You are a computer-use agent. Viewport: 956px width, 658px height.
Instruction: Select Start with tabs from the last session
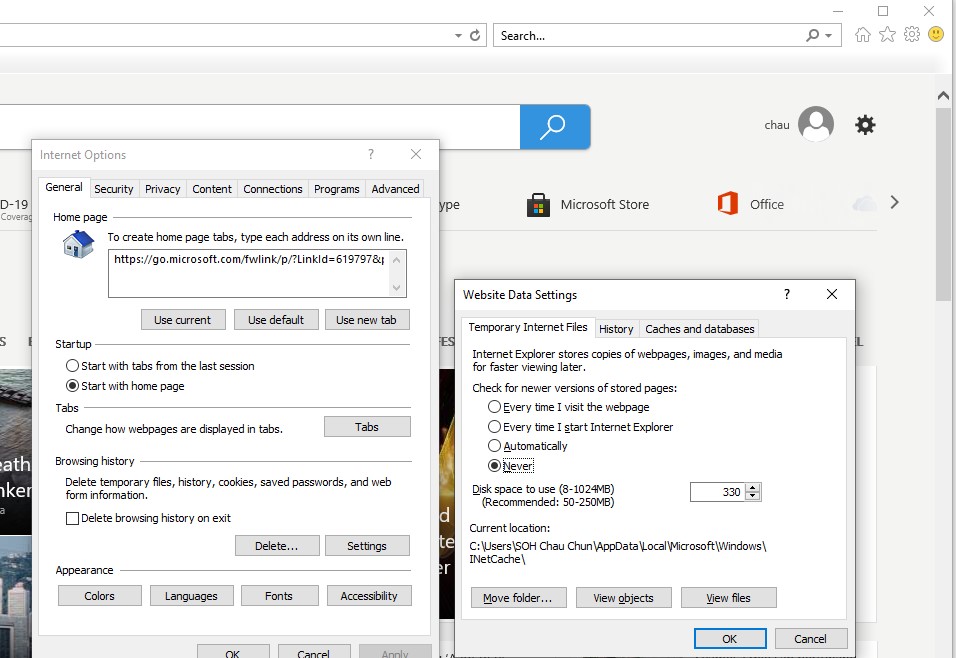click(73, 366)
